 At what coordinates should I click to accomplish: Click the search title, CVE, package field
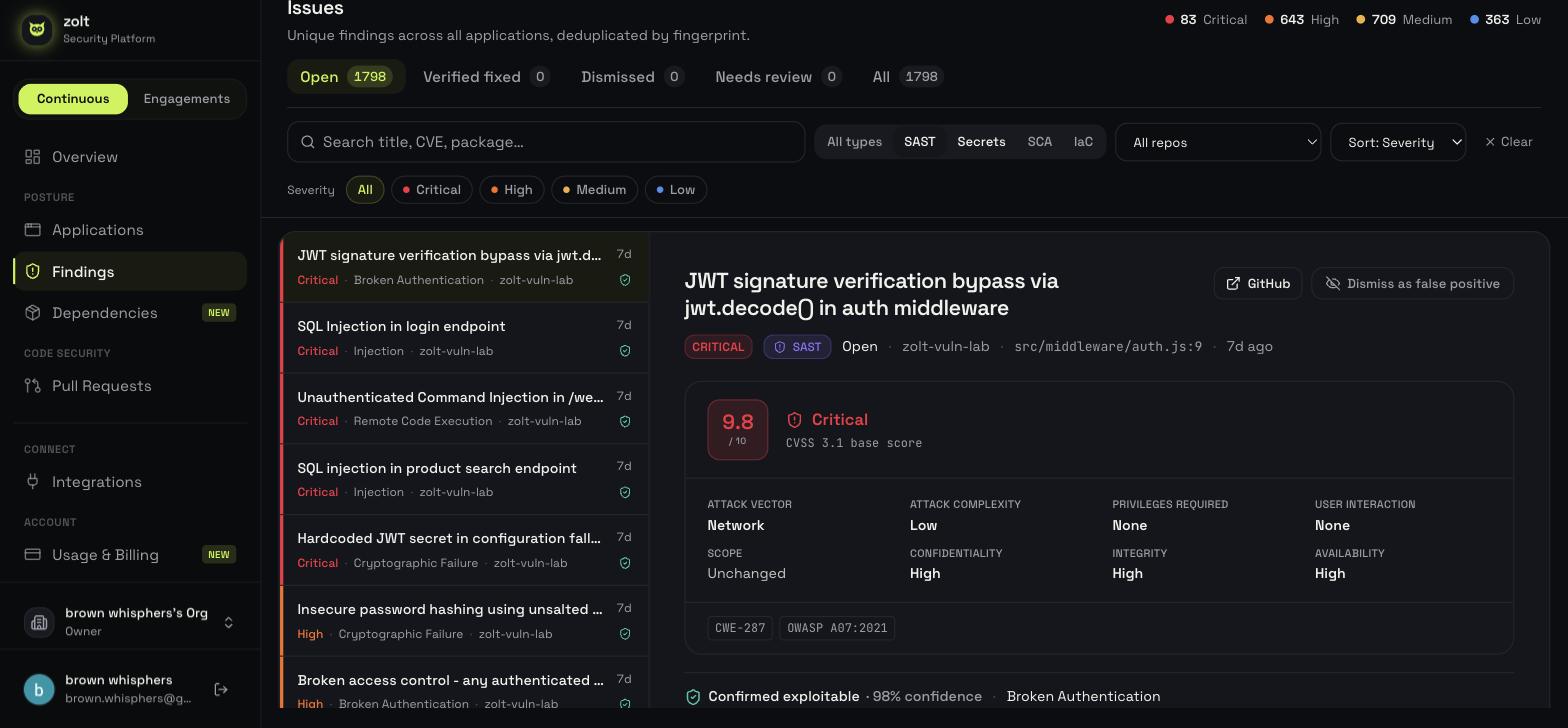coord(546,142)
